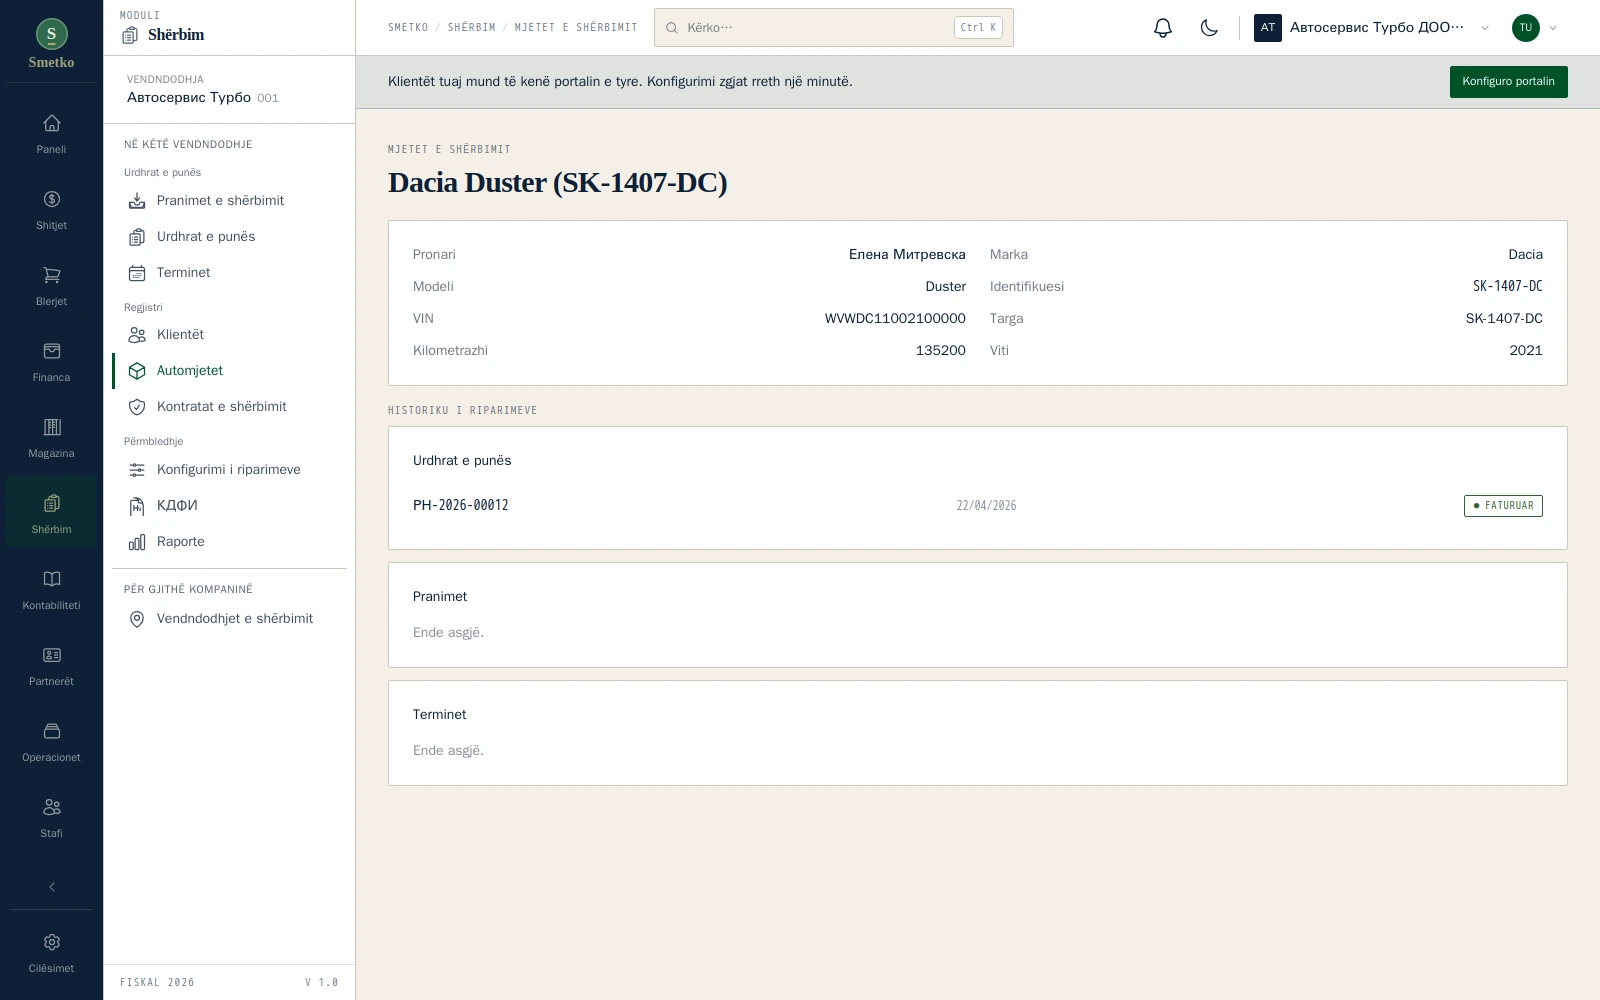1600x1000 pixels.
Task: Open Shitjet sales module
Action: tap(51, 210)
